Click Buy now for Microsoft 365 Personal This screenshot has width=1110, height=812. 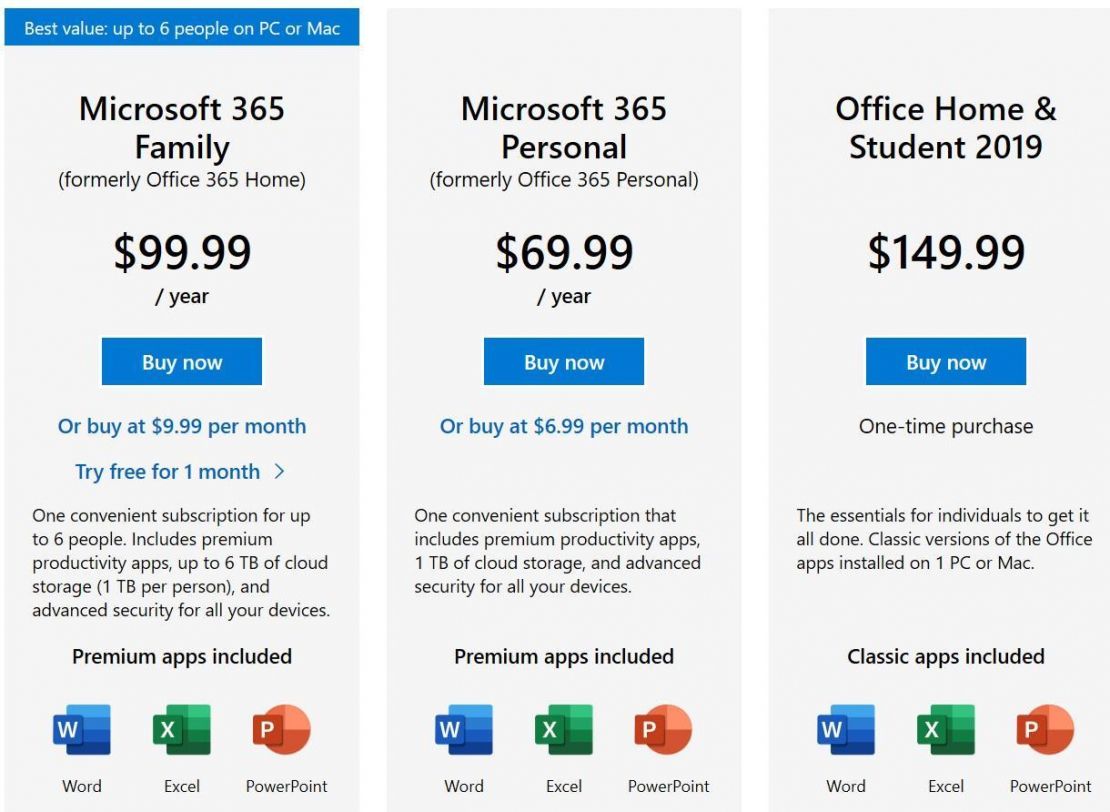(563, 361)
